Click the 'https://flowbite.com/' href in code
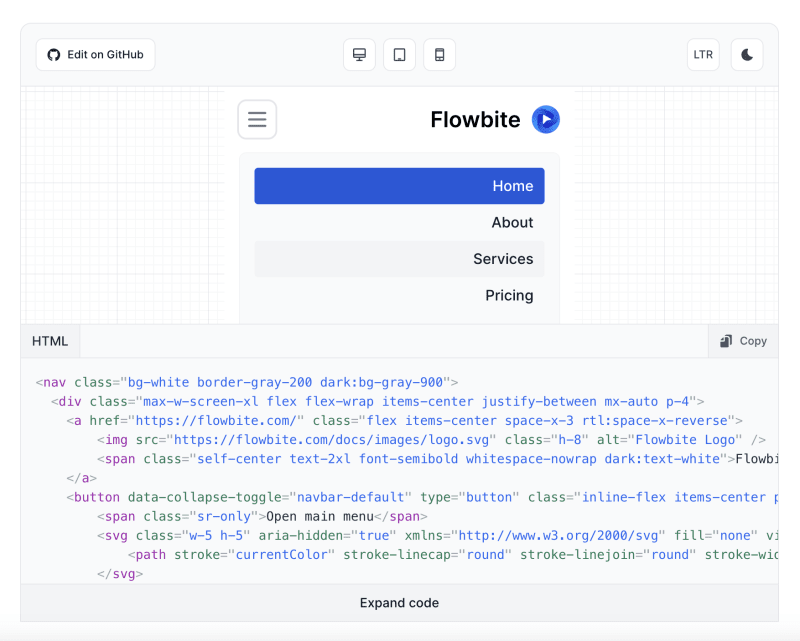800x641 pixels. tap(216, 421)
